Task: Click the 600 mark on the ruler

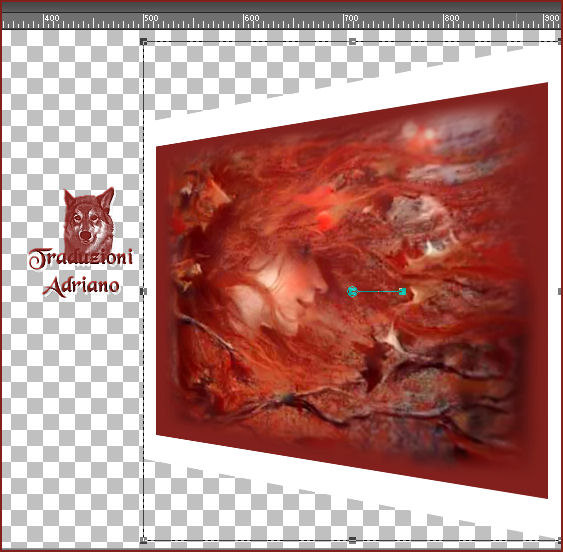Action: (251, 19)
